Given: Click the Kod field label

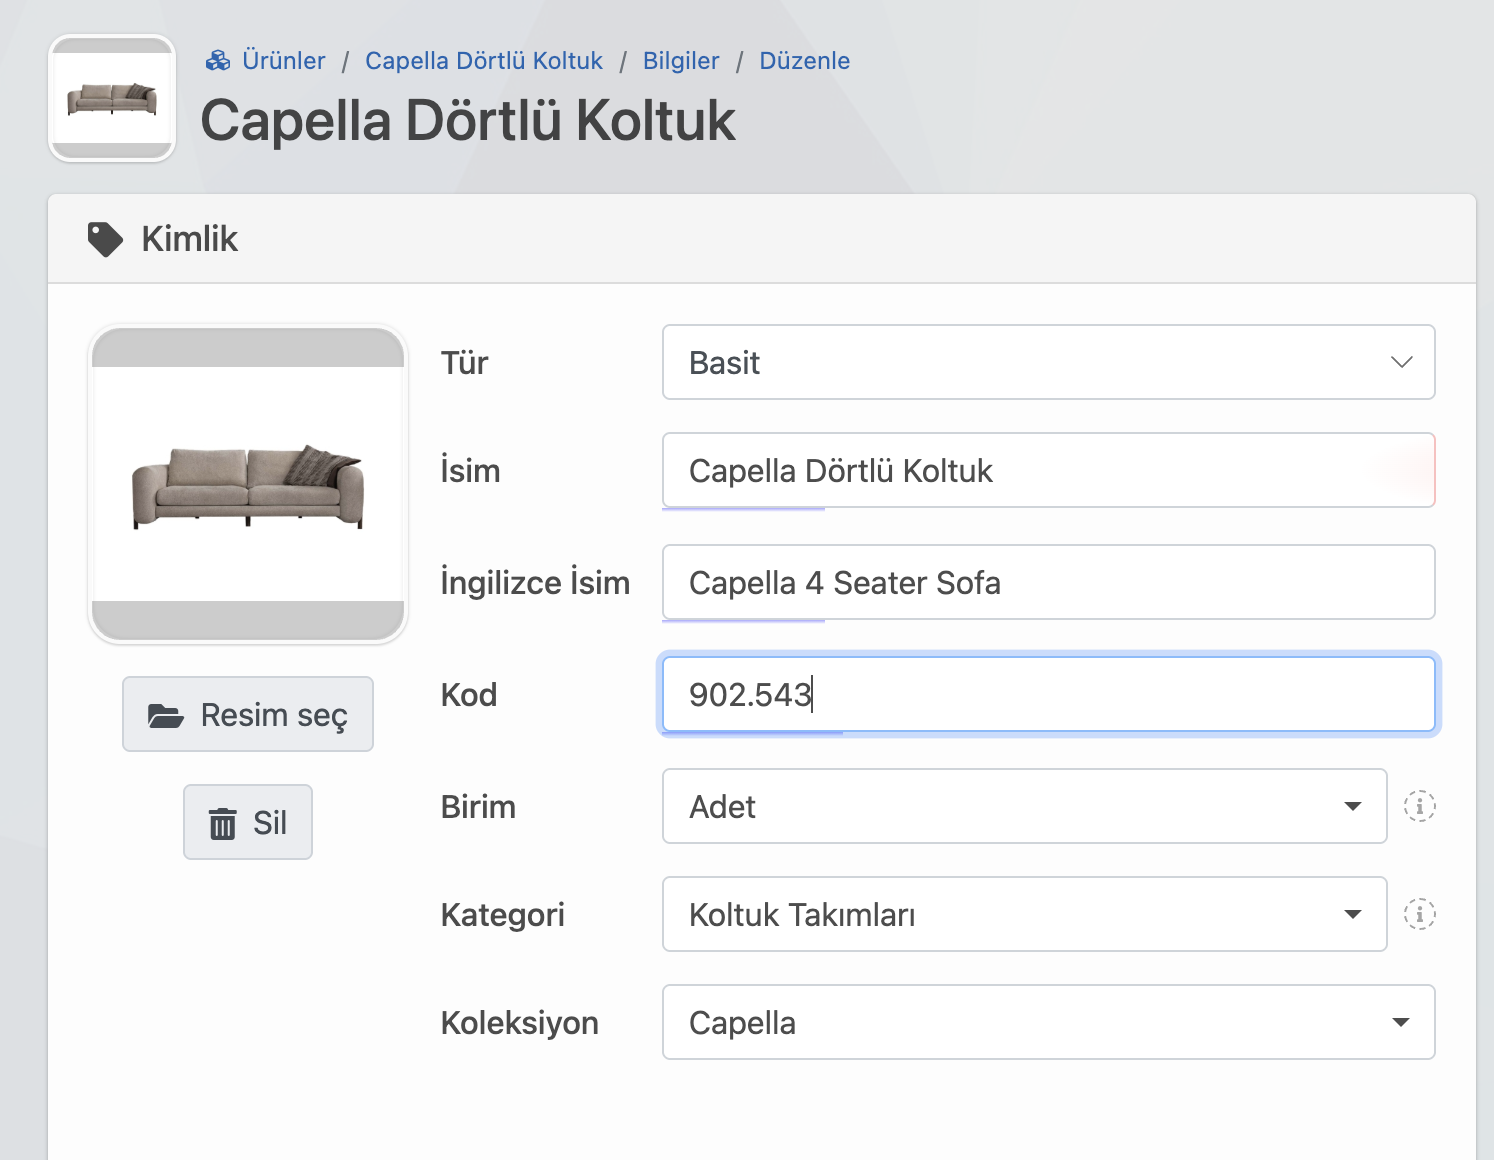Looking at the screenshot, I should [469, 694].
